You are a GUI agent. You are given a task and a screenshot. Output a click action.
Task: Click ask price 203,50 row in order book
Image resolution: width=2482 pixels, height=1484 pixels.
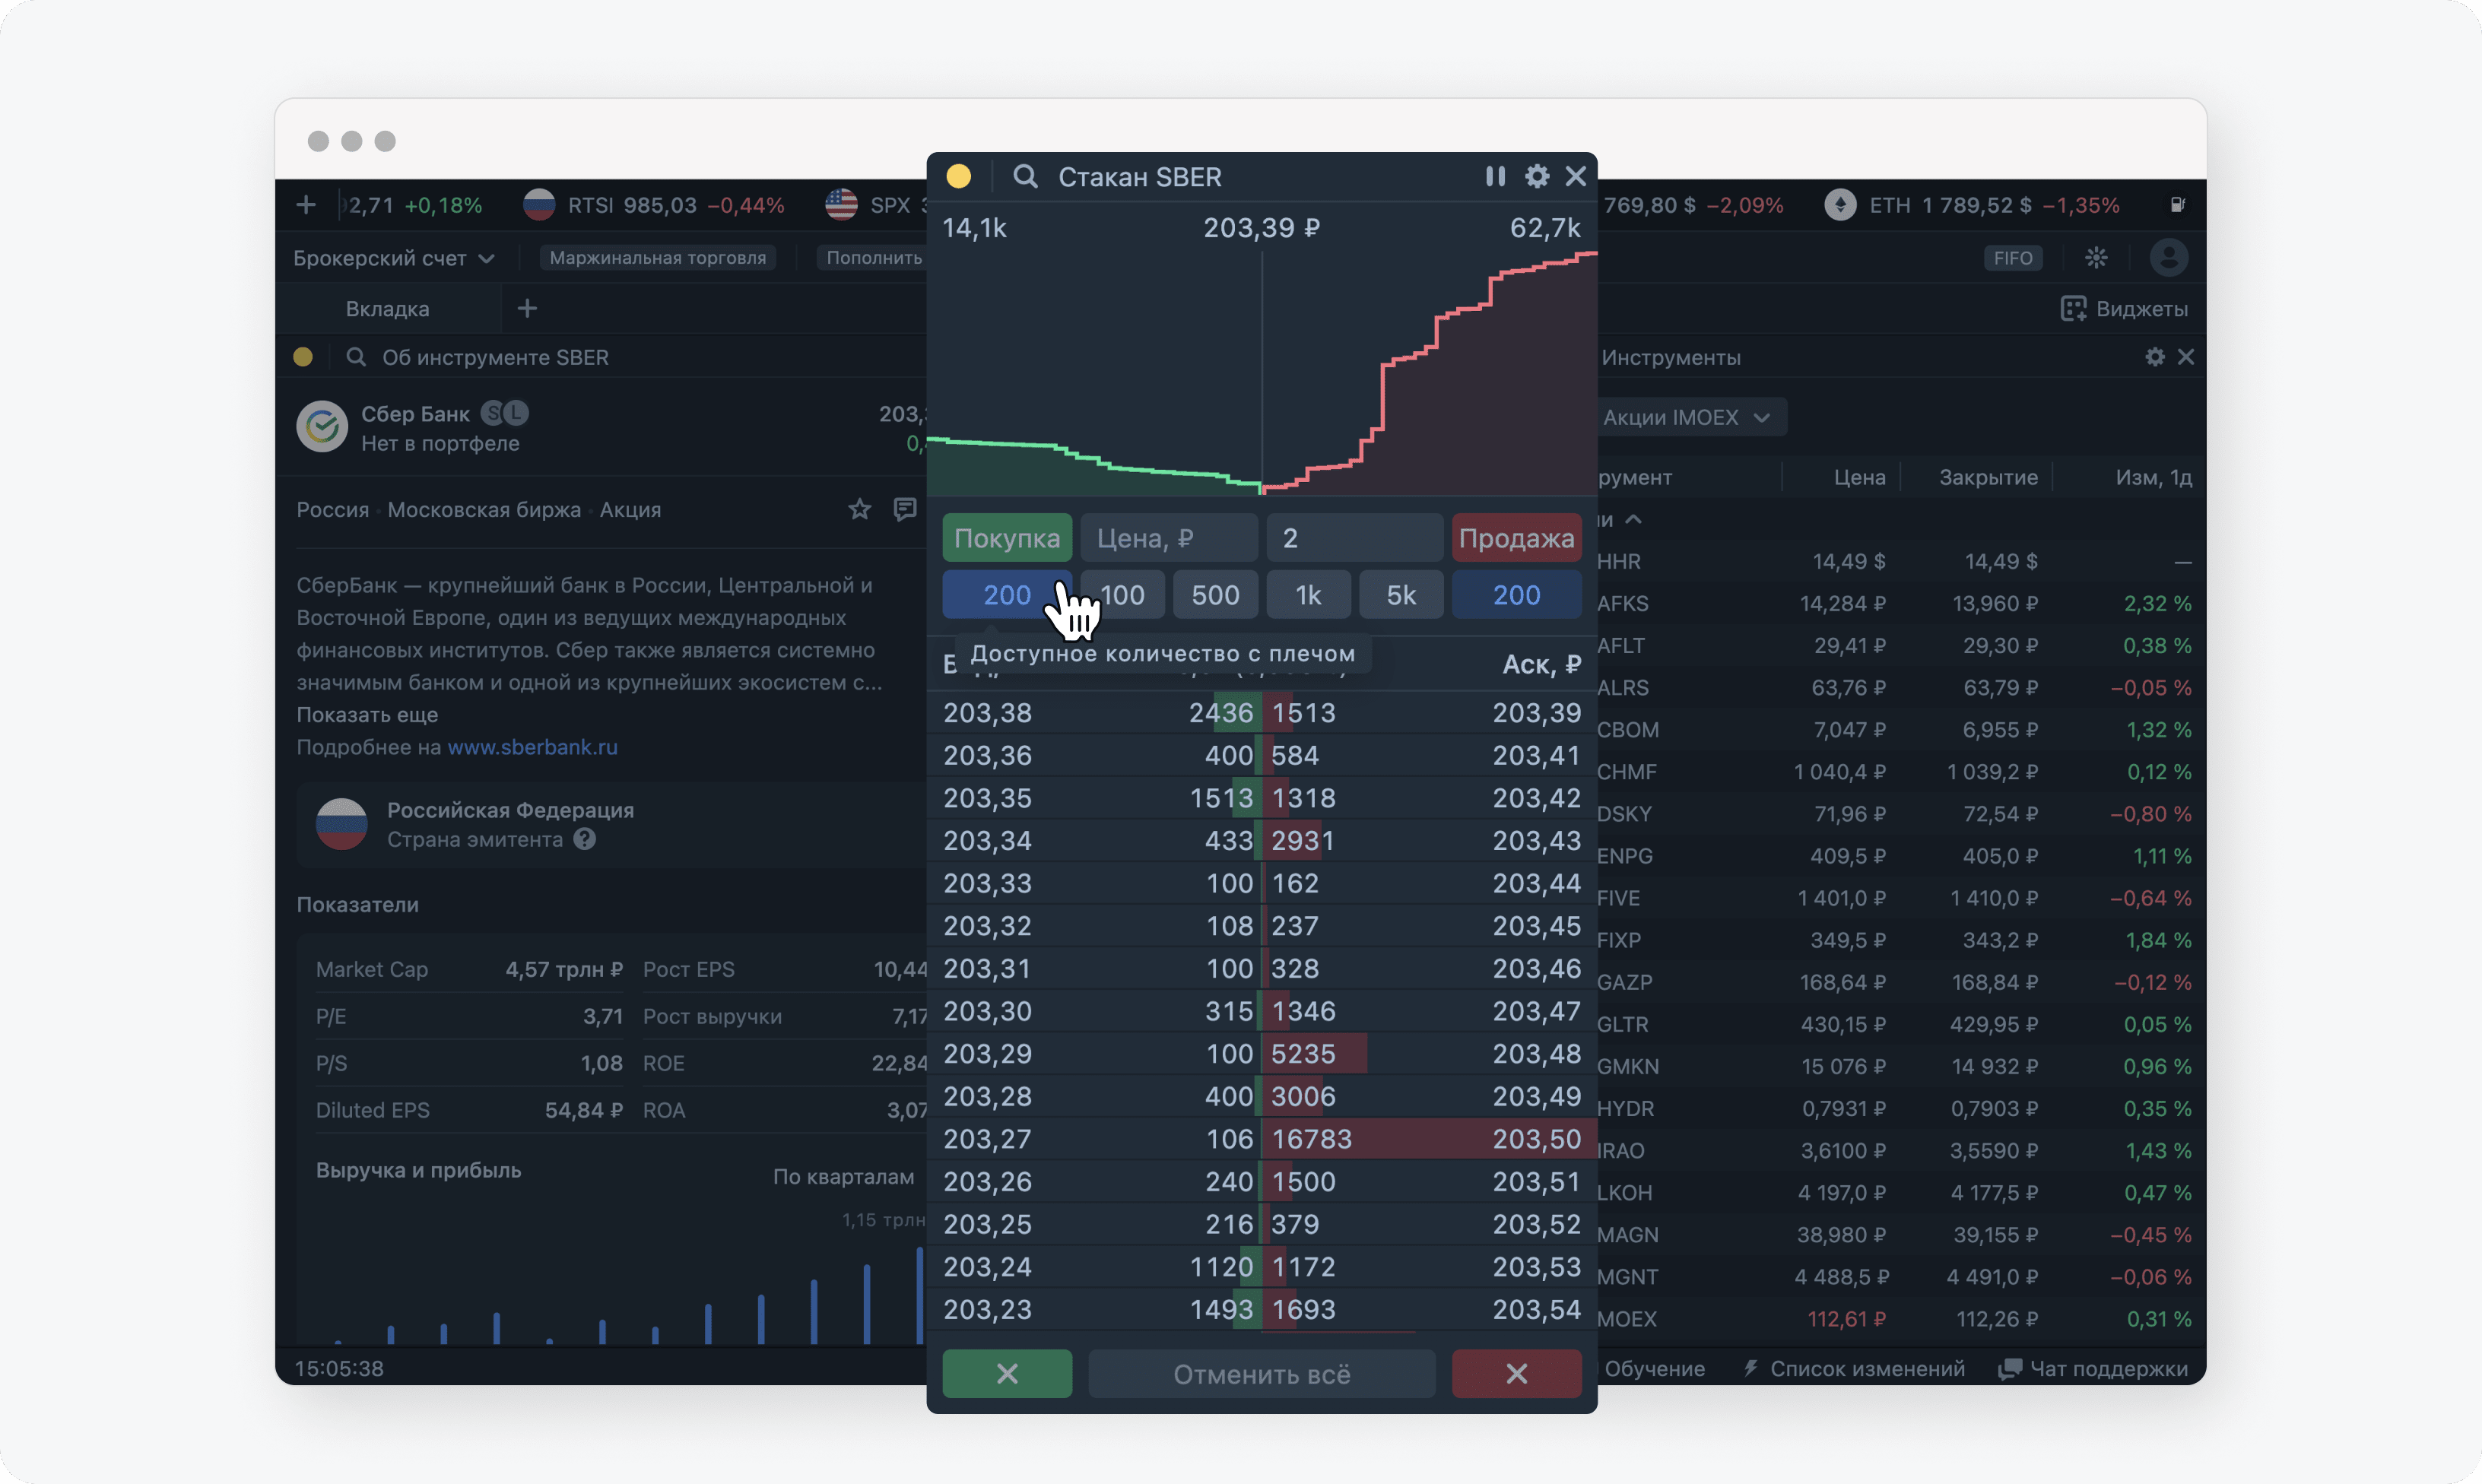tap(1537, 1139)
